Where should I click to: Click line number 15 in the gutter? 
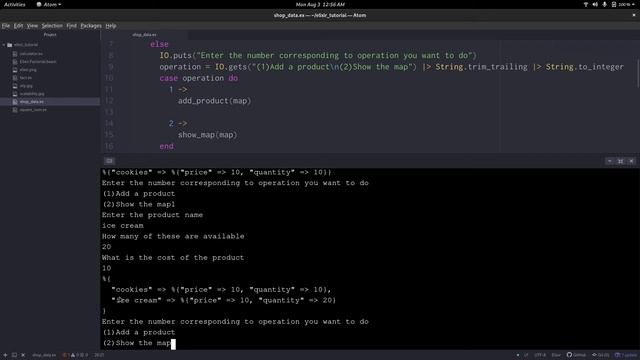click(109, 135)
